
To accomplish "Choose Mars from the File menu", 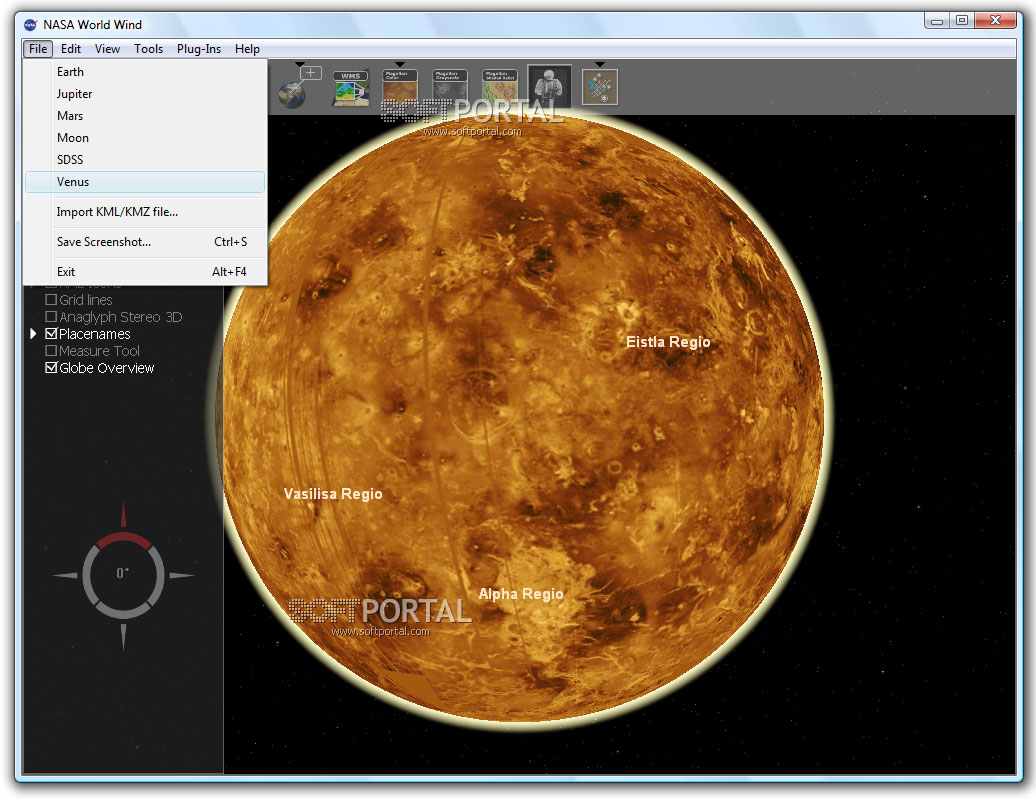I will [x=70, y=116].
